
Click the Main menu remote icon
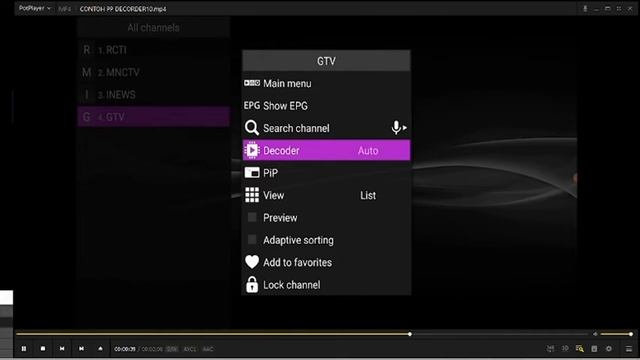(x=252, y=83)
